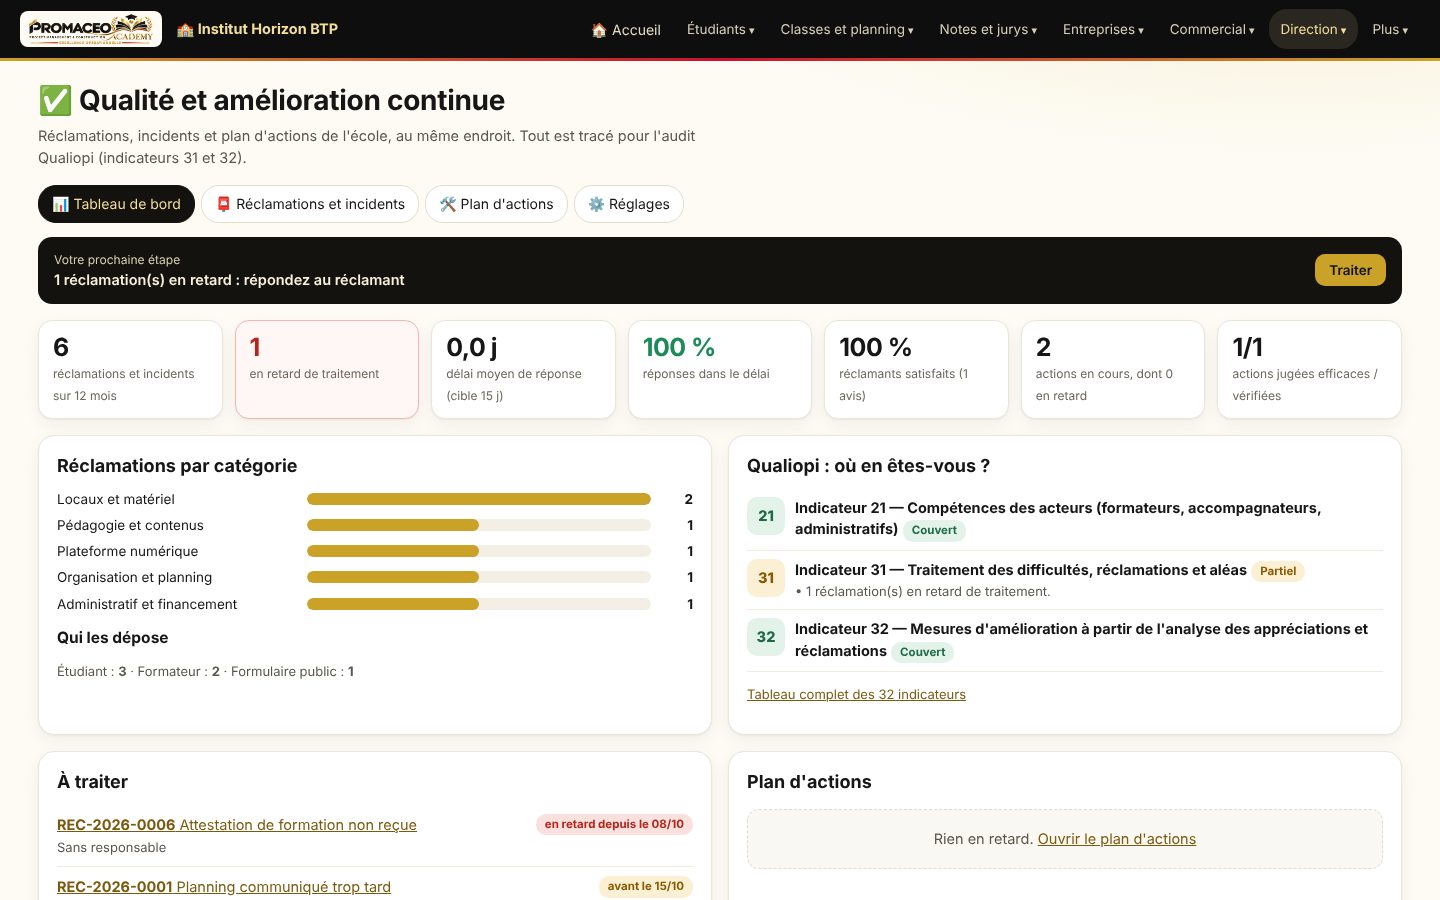Click the Indicateur 32 number badge
The width and height of the screenshot is (1440, 900).
(x=766, y=637)
